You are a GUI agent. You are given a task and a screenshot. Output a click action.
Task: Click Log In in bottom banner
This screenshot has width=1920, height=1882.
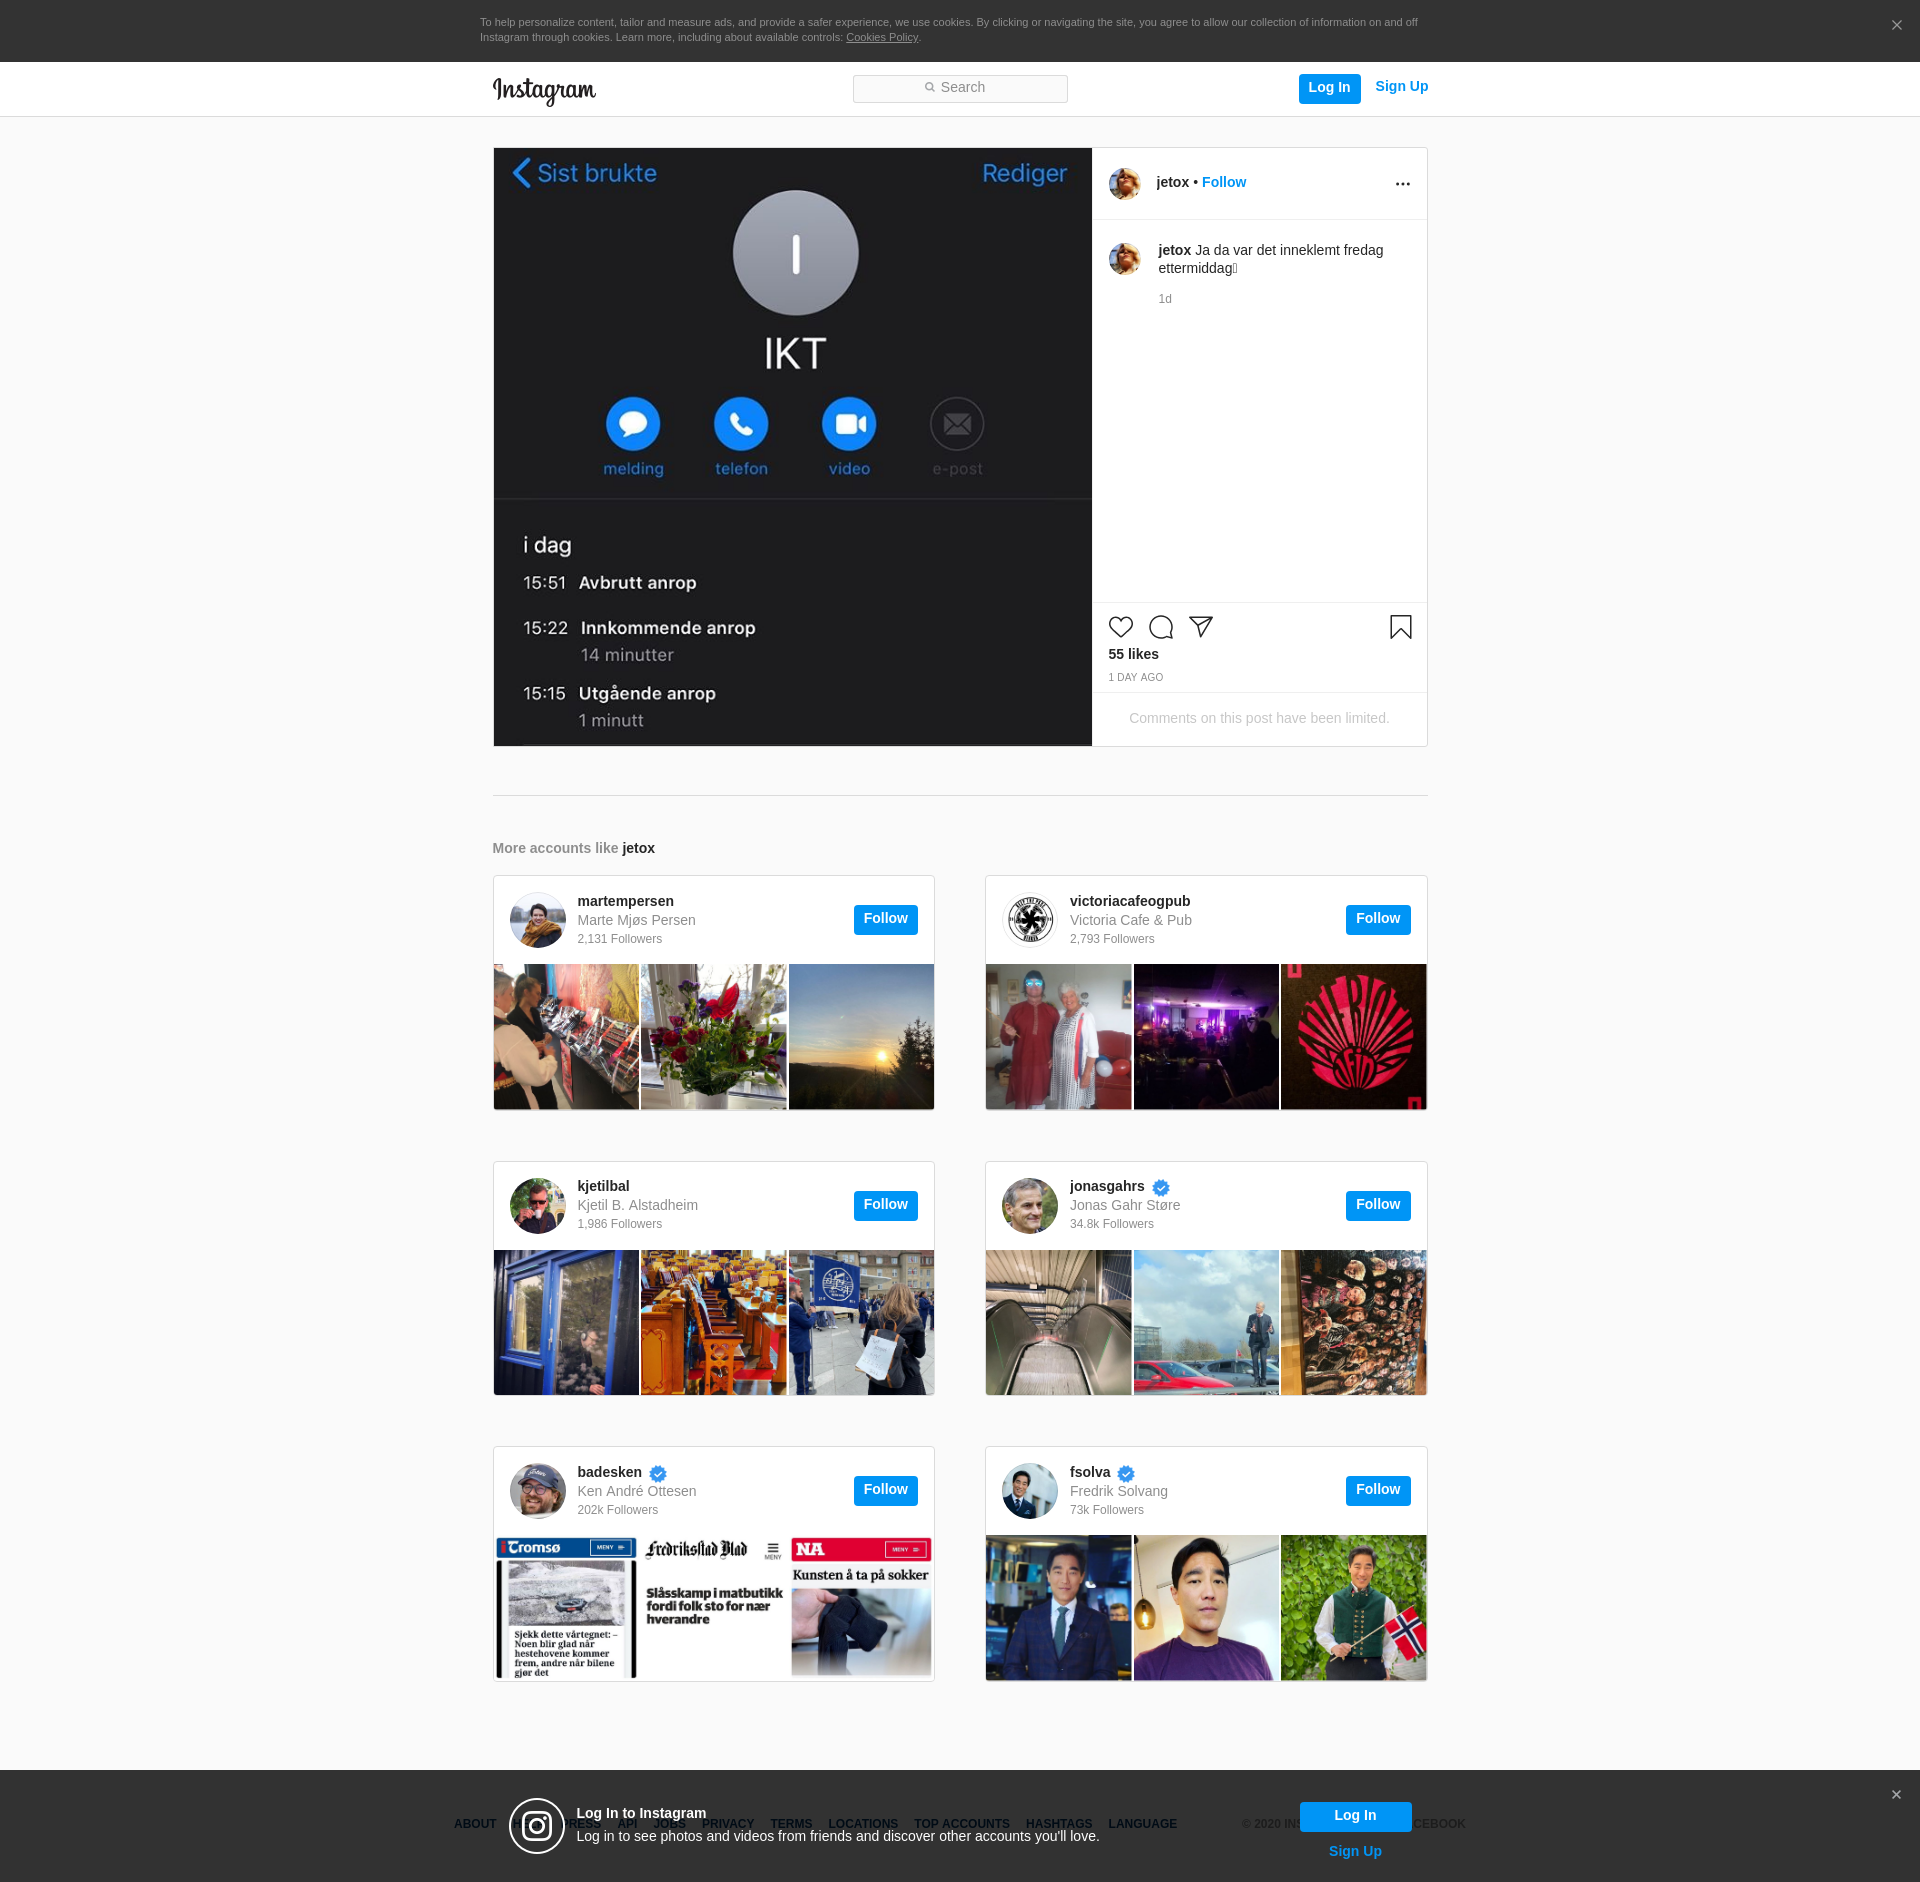tap(1355, 1816)
